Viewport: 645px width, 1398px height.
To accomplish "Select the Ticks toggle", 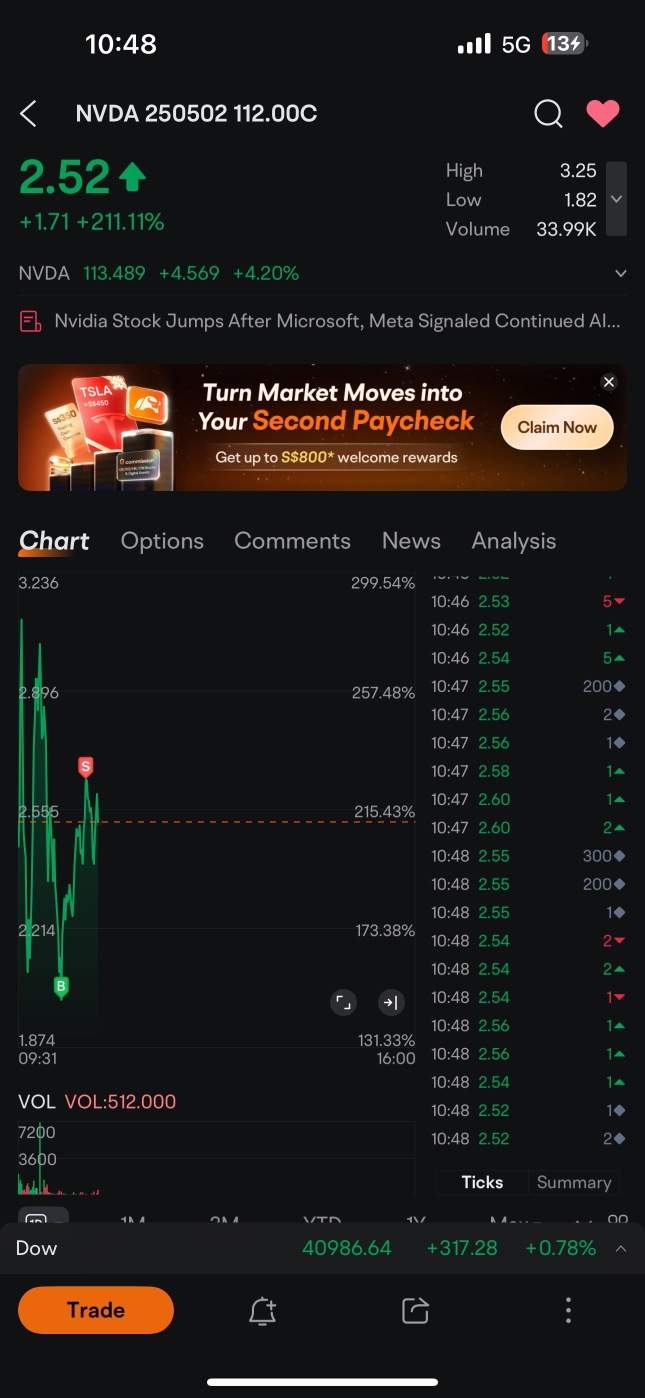I will [482, 1182].
